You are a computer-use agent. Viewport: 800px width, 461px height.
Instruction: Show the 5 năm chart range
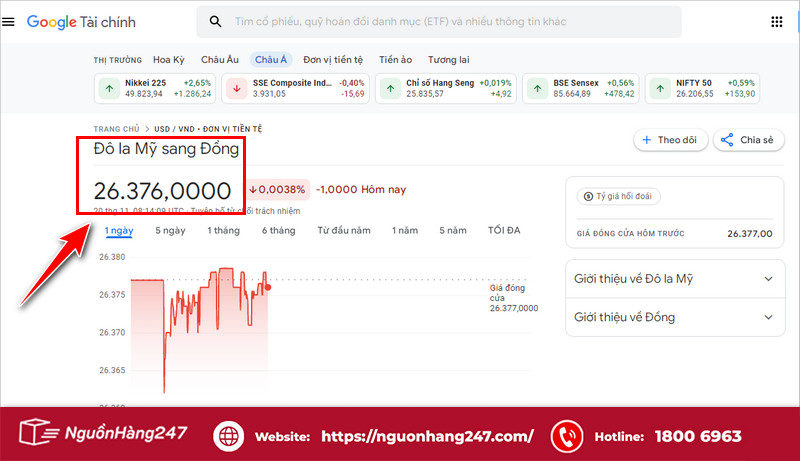(x=453, y=231)
